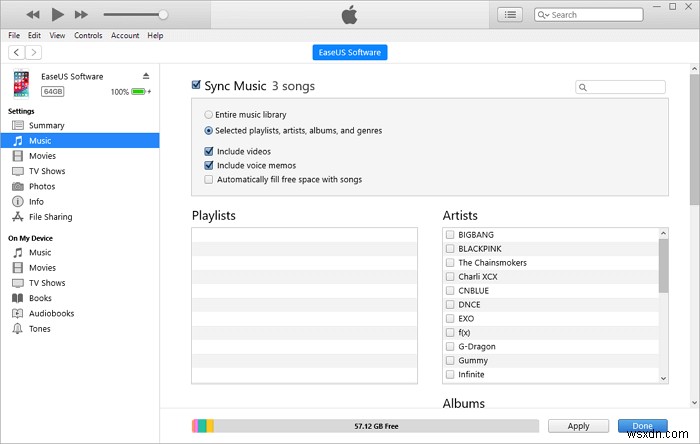Click Artists list scroll-down arrow

(x=663, y=378)
